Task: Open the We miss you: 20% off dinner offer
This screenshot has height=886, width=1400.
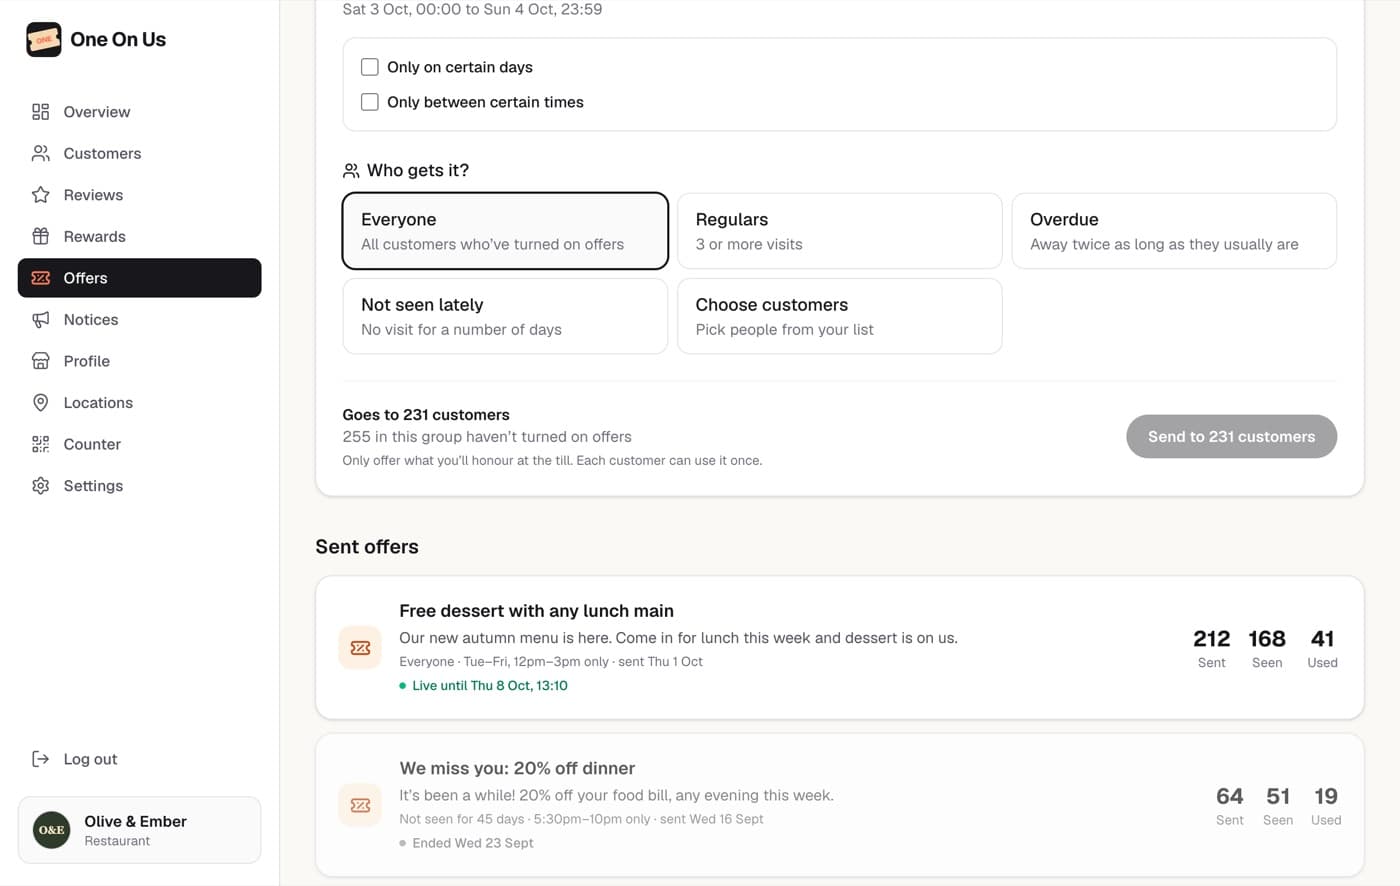Action: click(x=840, y=805)
